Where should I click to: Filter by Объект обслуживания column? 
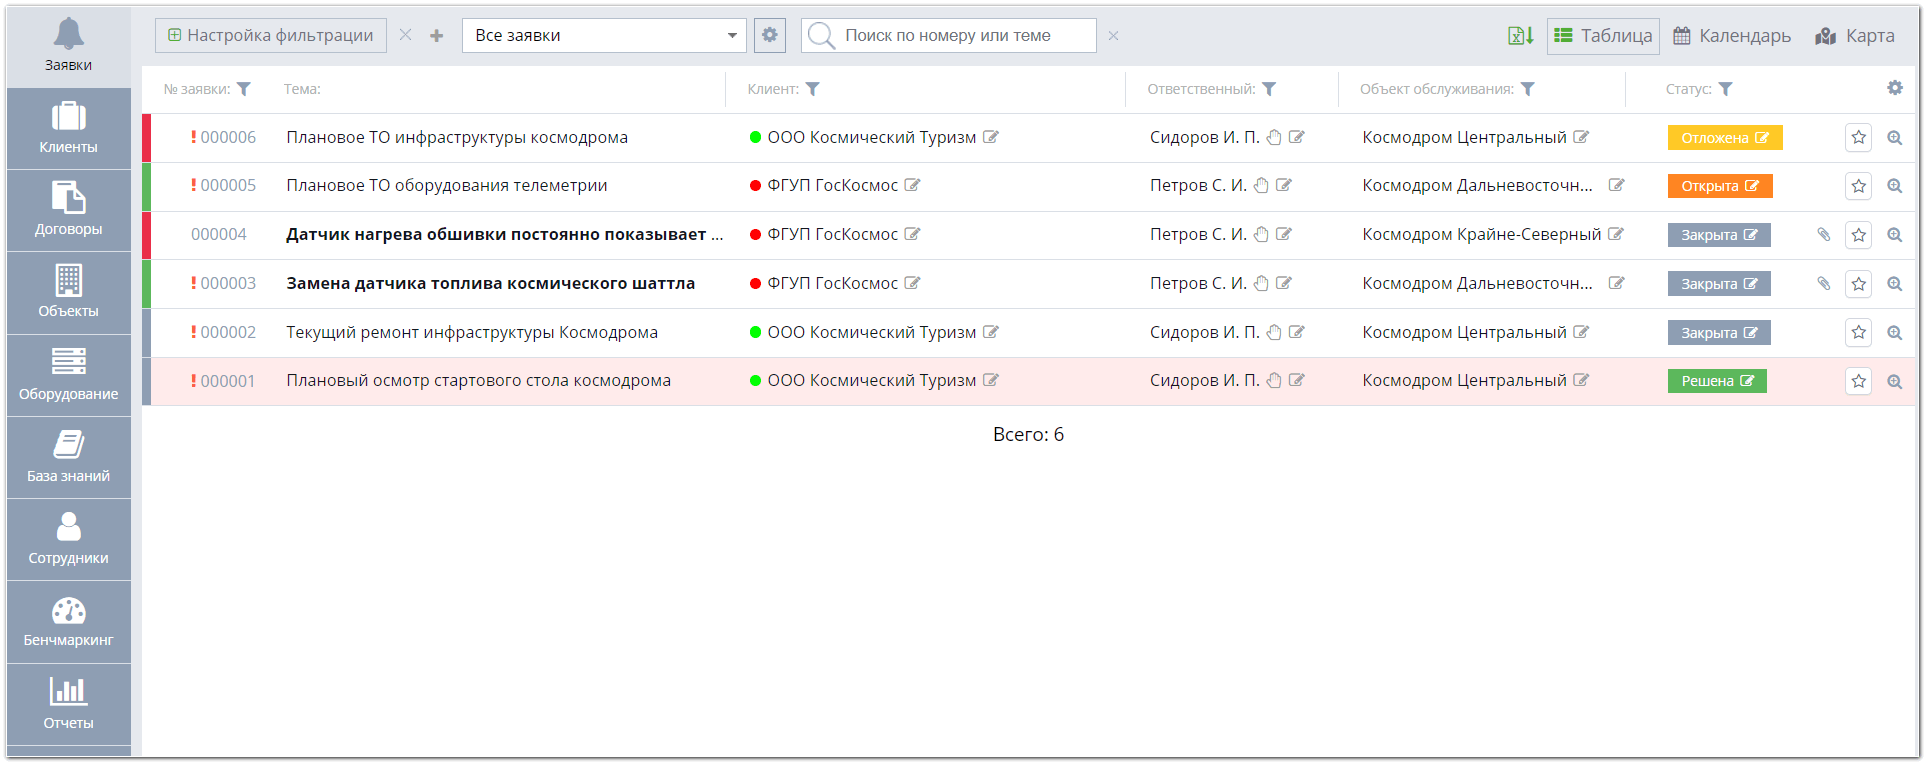coord(1528,89)
